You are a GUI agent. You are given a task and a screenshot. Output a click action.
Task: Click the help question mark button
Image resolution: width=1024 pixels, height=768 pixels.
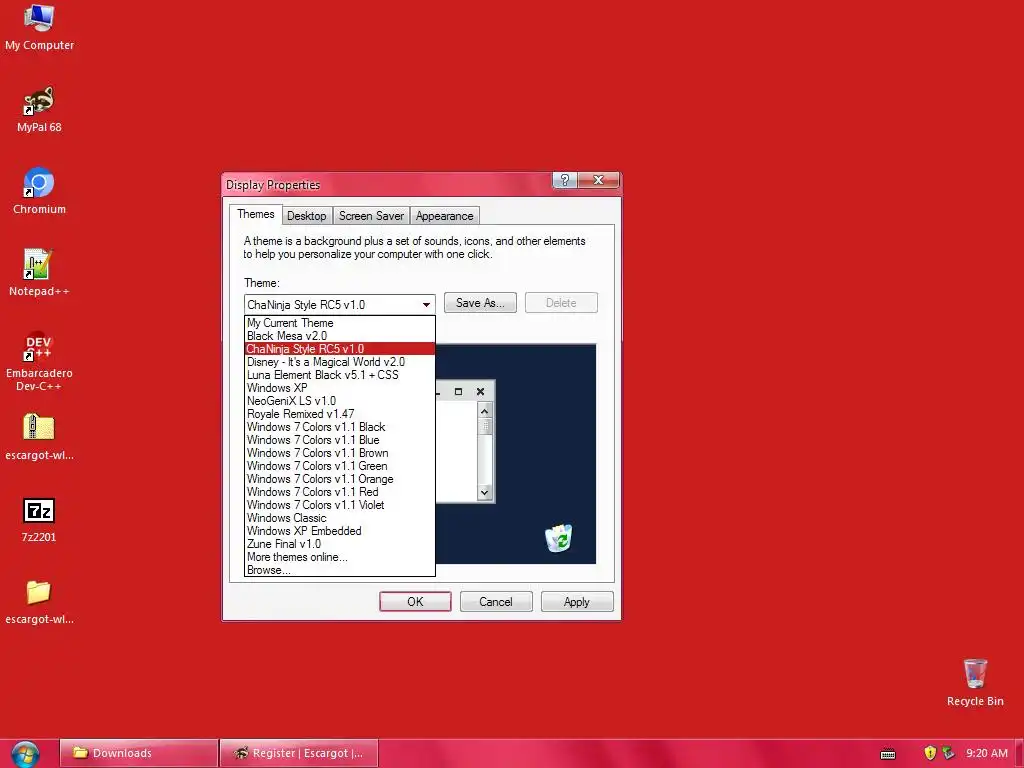pyautogui.click(x=565, y=180)
